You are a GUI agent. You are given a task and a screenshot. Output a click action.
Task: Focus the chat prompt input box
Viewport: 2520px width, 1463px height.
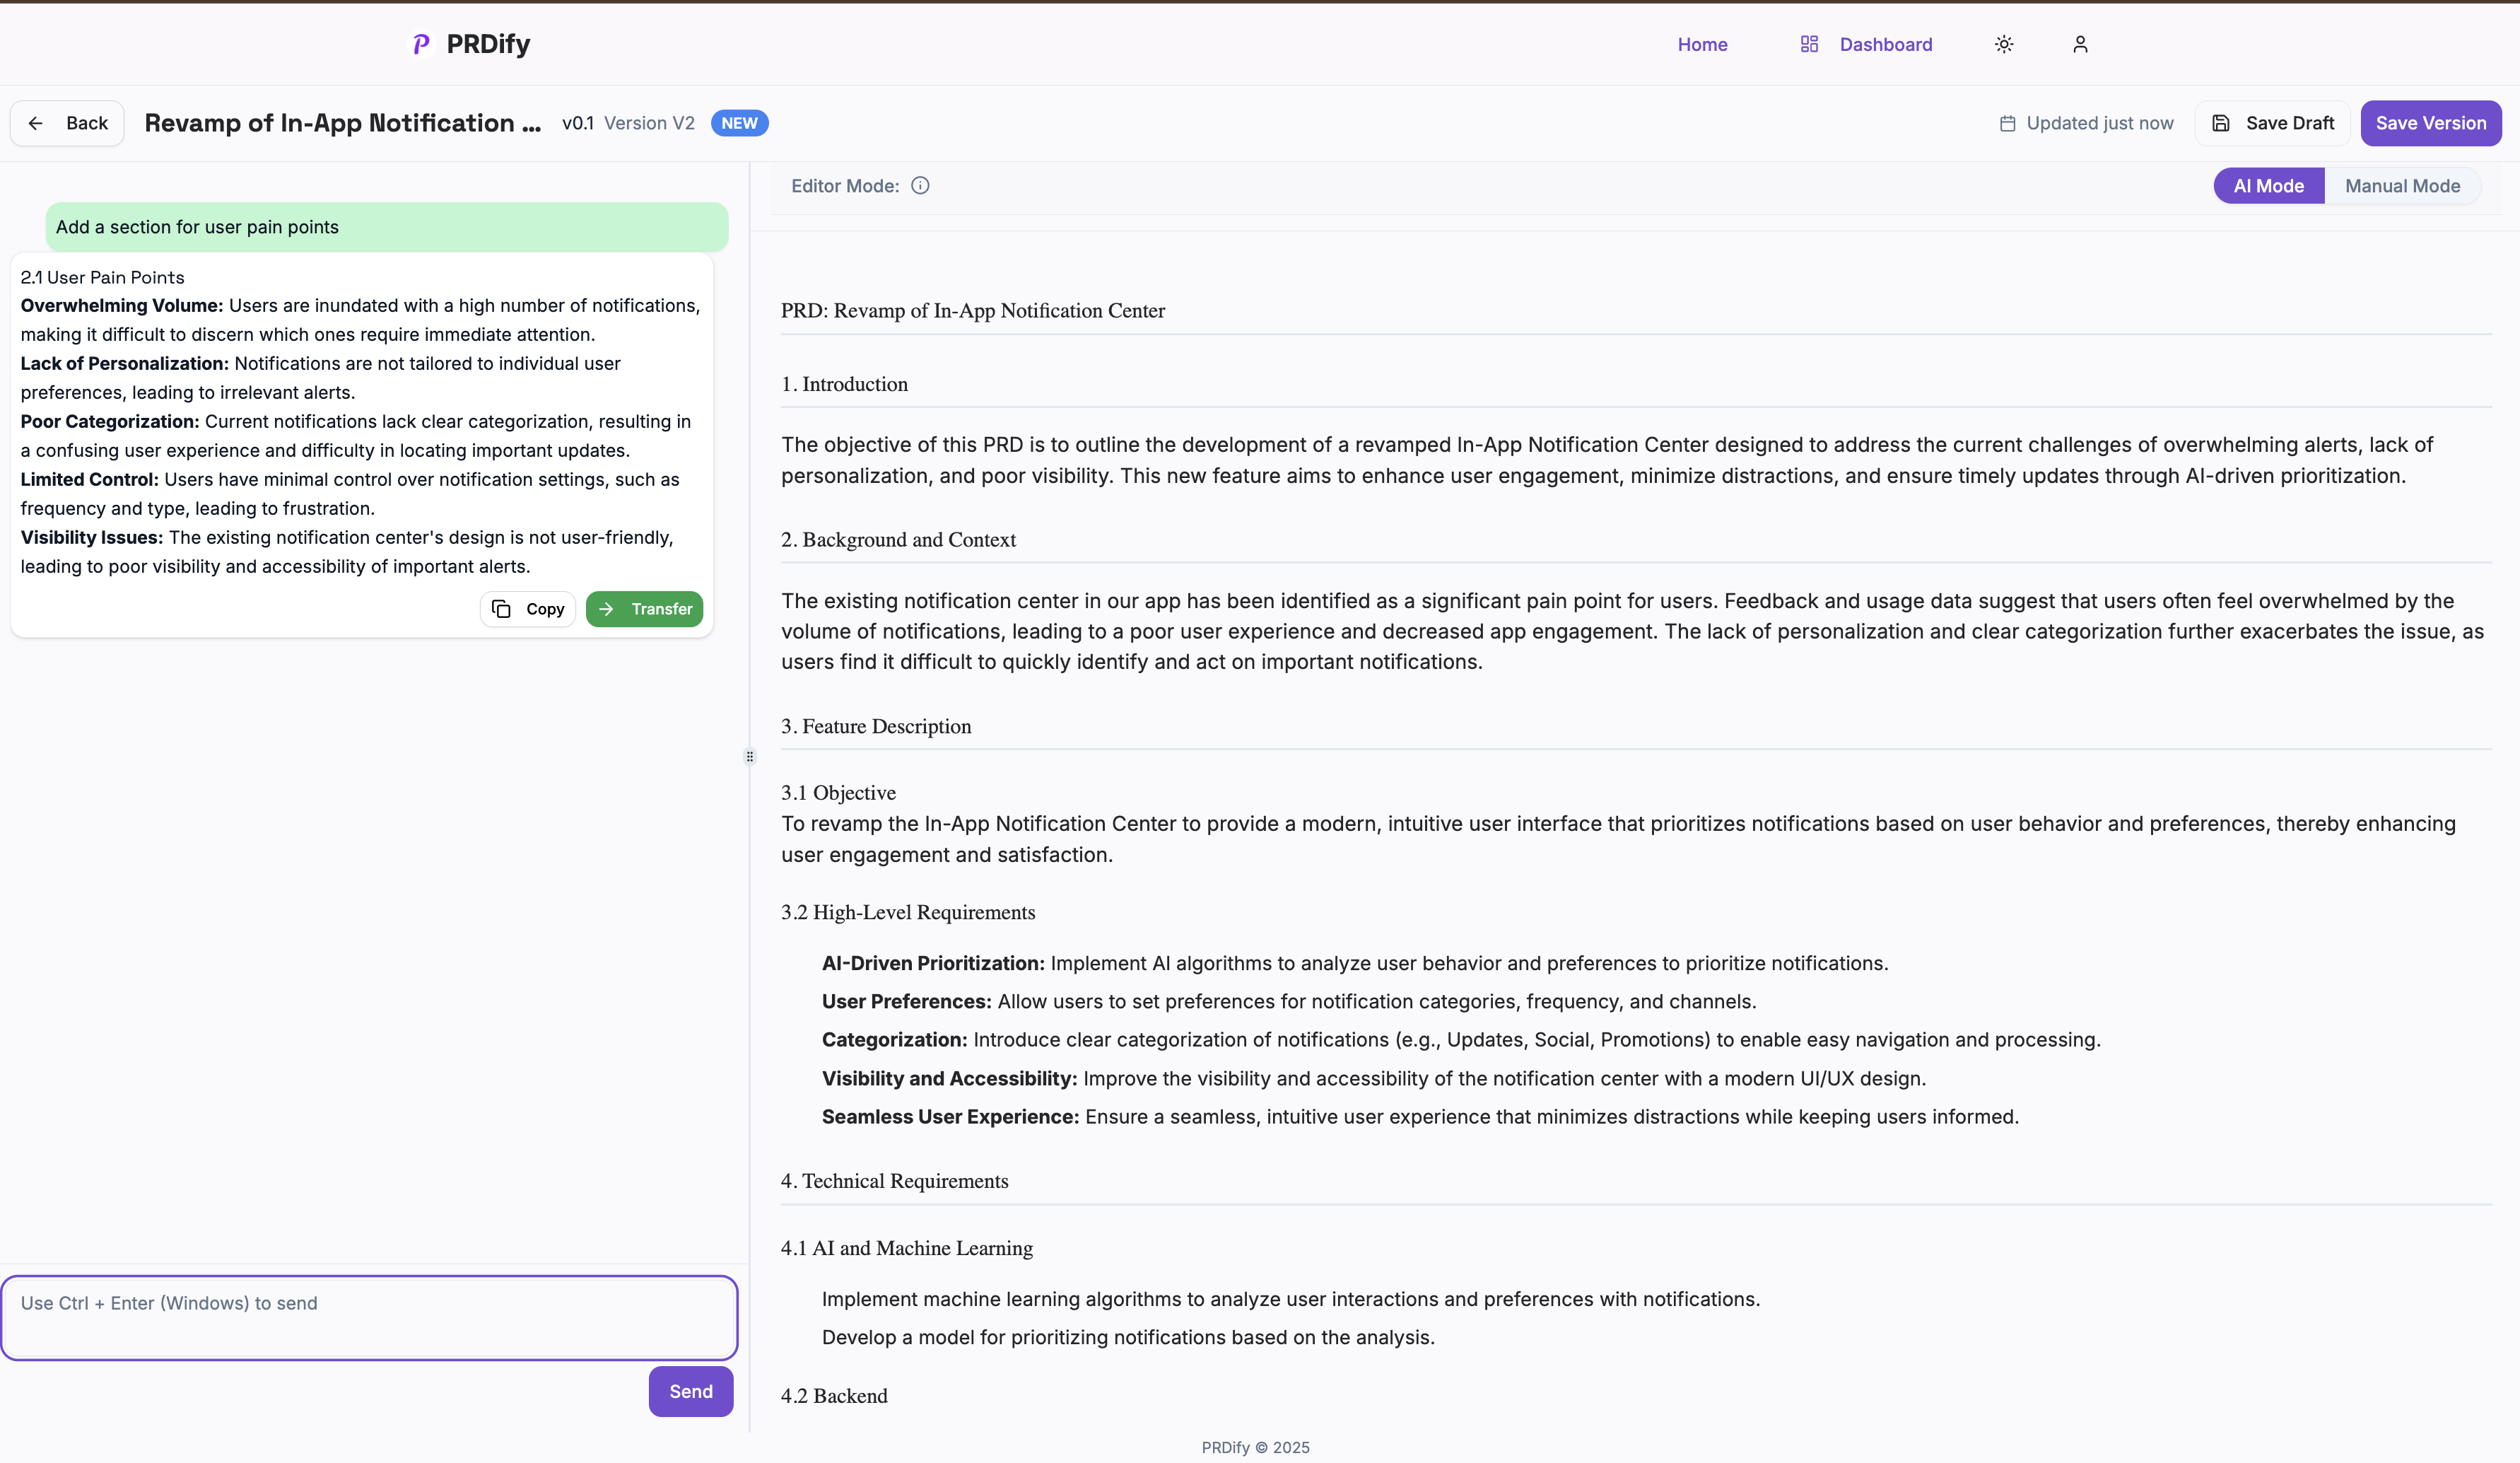coord(369,1318)
